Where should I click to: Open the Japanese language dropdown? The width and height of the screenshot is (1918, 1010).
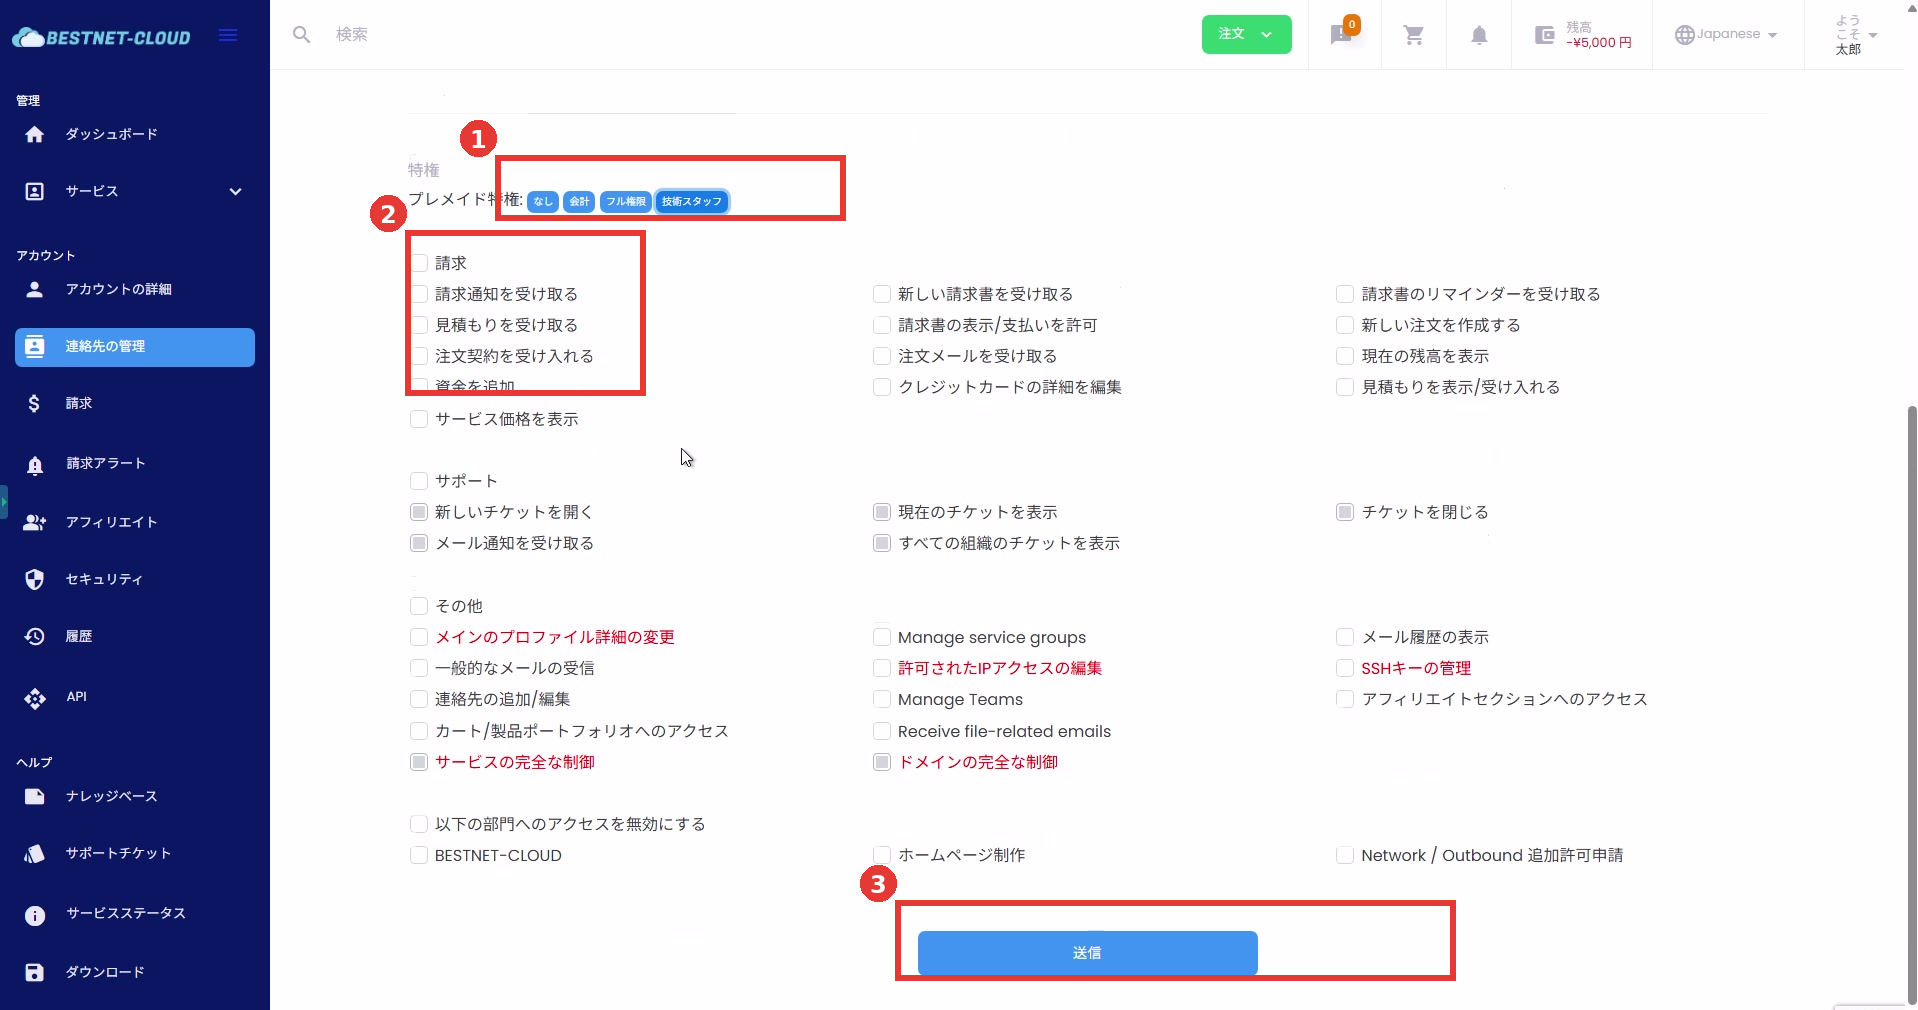point(1727,34)
